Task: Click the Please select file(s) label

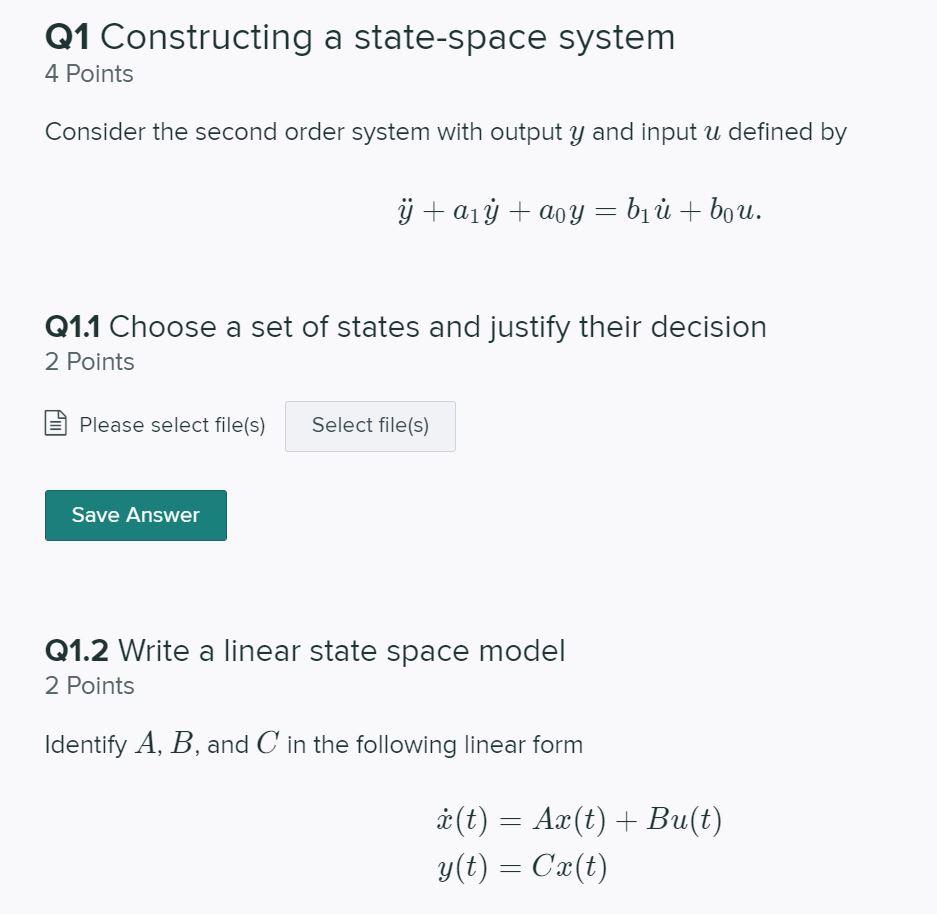Action: pos(172,425)
